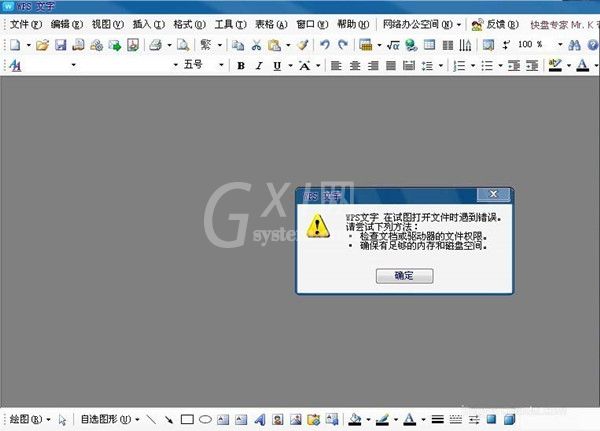Click the line style icon in drawing toolbar
Screen dimensions: 600x431
[437, 420]
